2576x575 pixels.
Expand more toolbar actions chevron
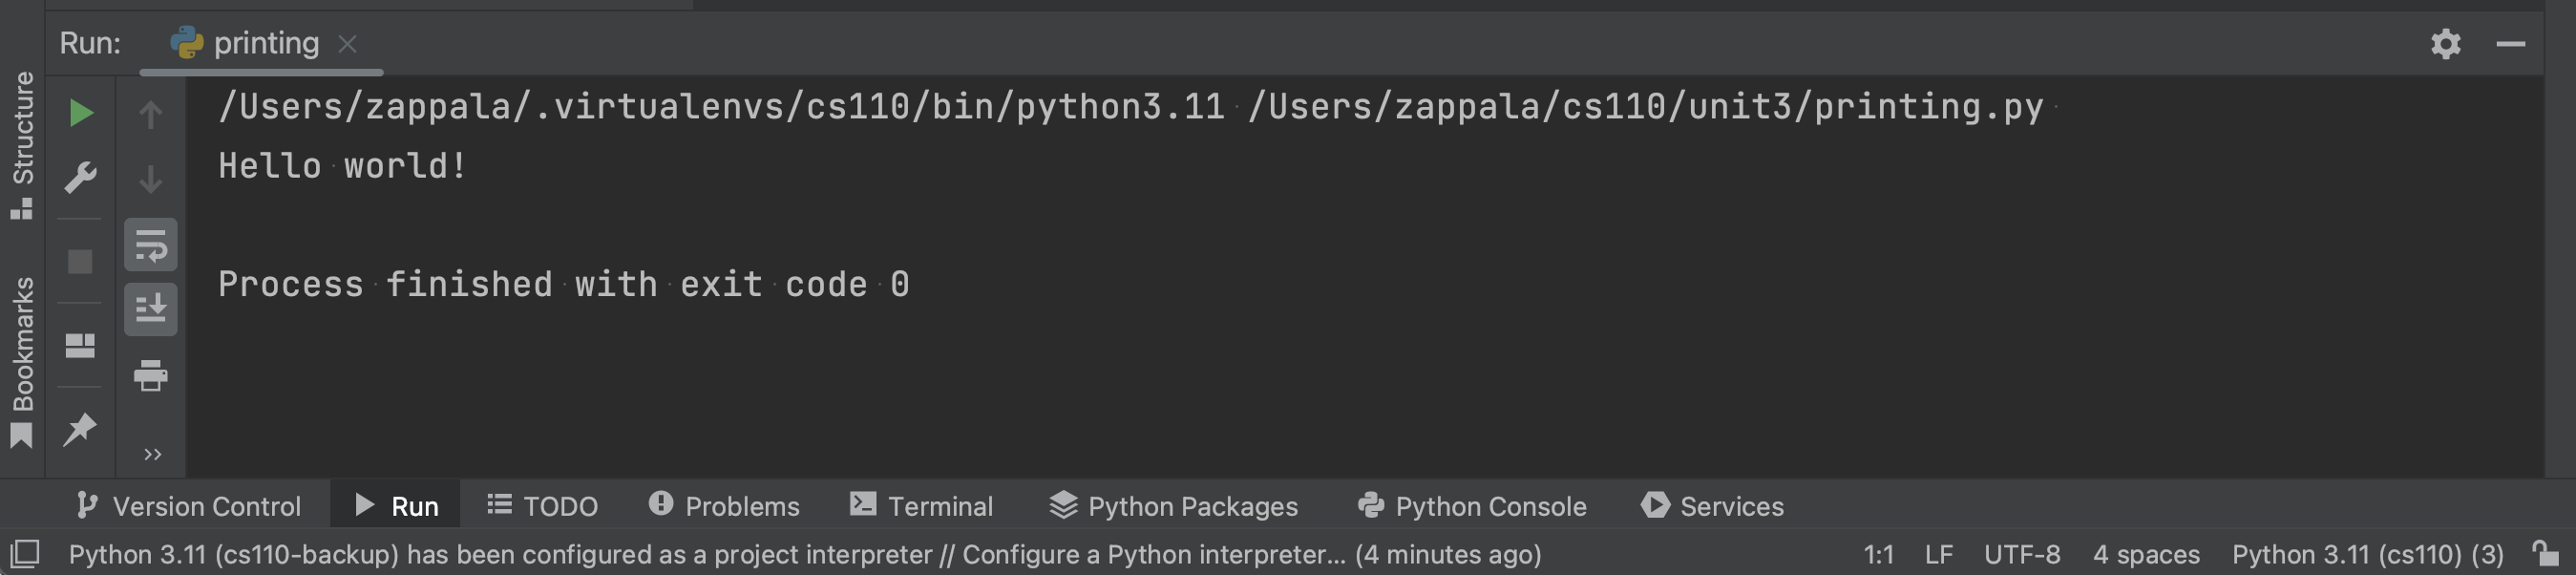point(152,455)
